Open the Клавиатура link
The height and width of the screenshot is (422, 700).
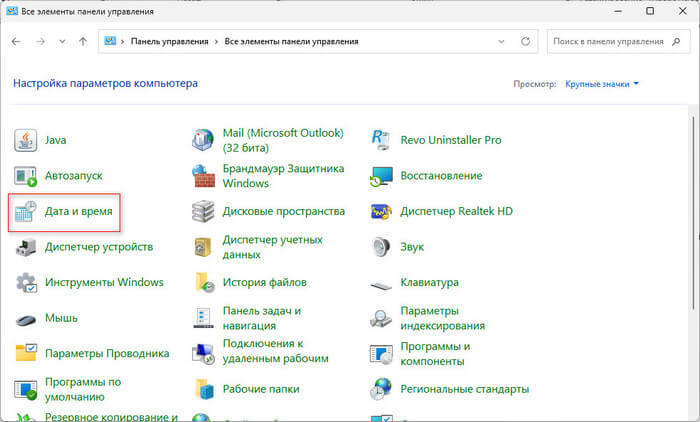coord(429,283)
